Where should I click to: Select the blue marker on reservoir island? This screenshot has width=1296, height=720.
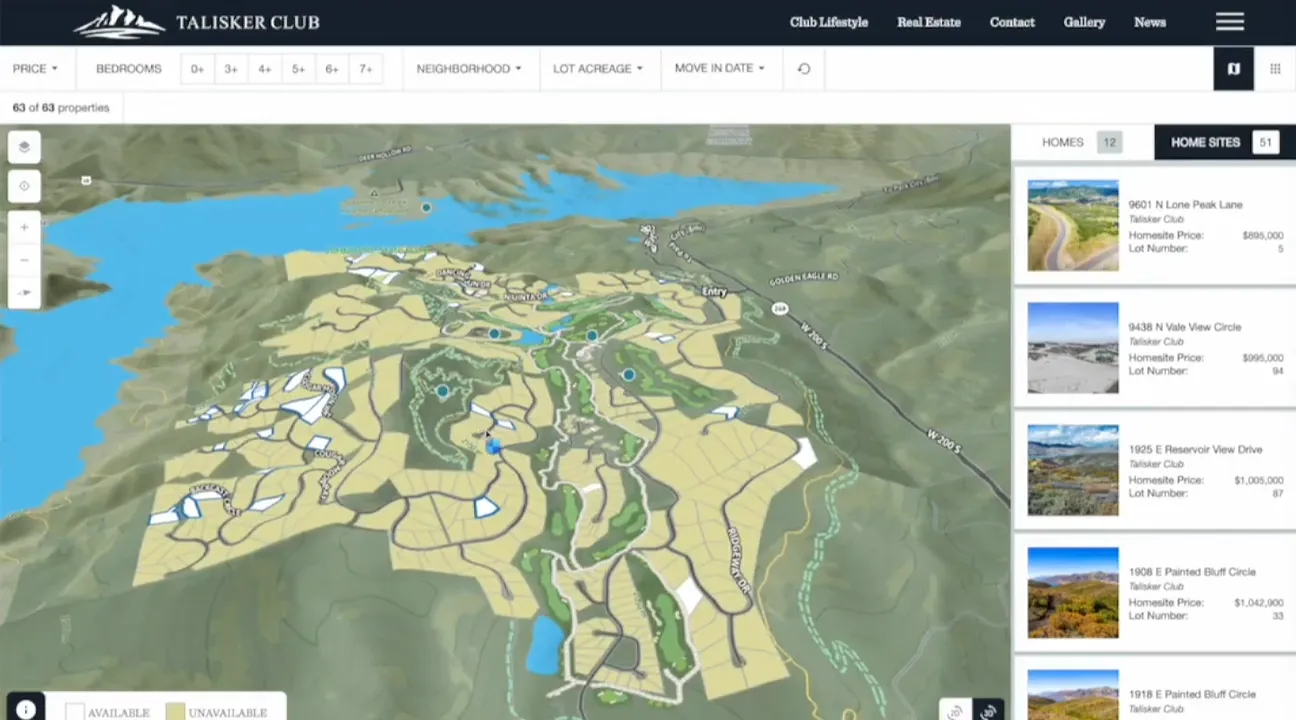point(426,207)
